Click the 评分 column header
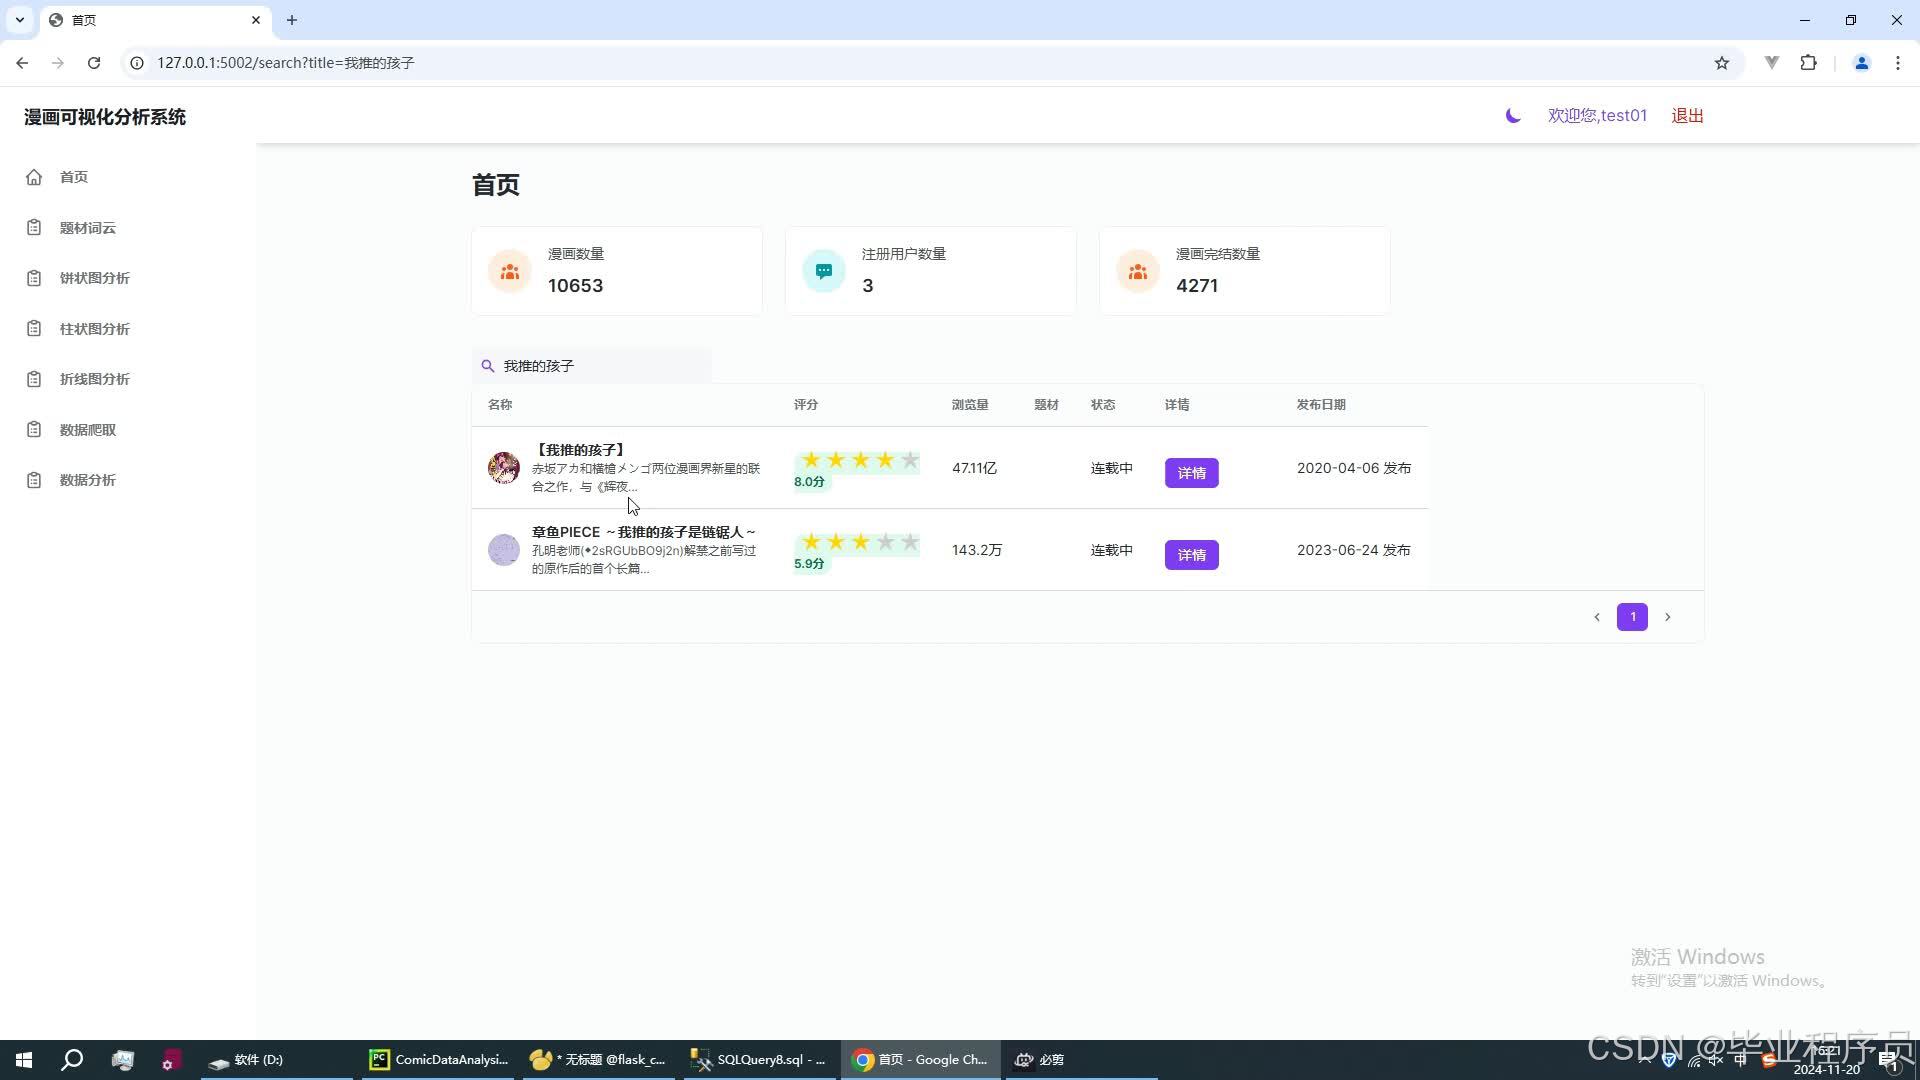Image resolution: width=1920 pixels, height=1080 pixels. pyautogui.click(x=806, y=405)
